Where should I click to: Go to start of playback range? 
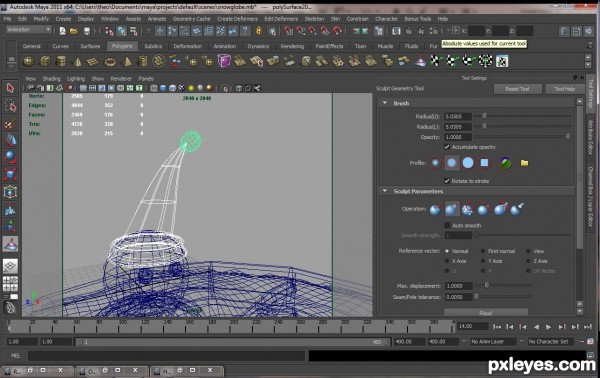coord(497,327)
